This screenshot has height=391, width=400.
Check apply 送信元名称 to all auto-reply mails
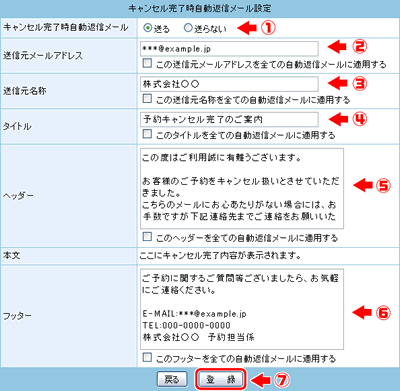tap(147, 98)
